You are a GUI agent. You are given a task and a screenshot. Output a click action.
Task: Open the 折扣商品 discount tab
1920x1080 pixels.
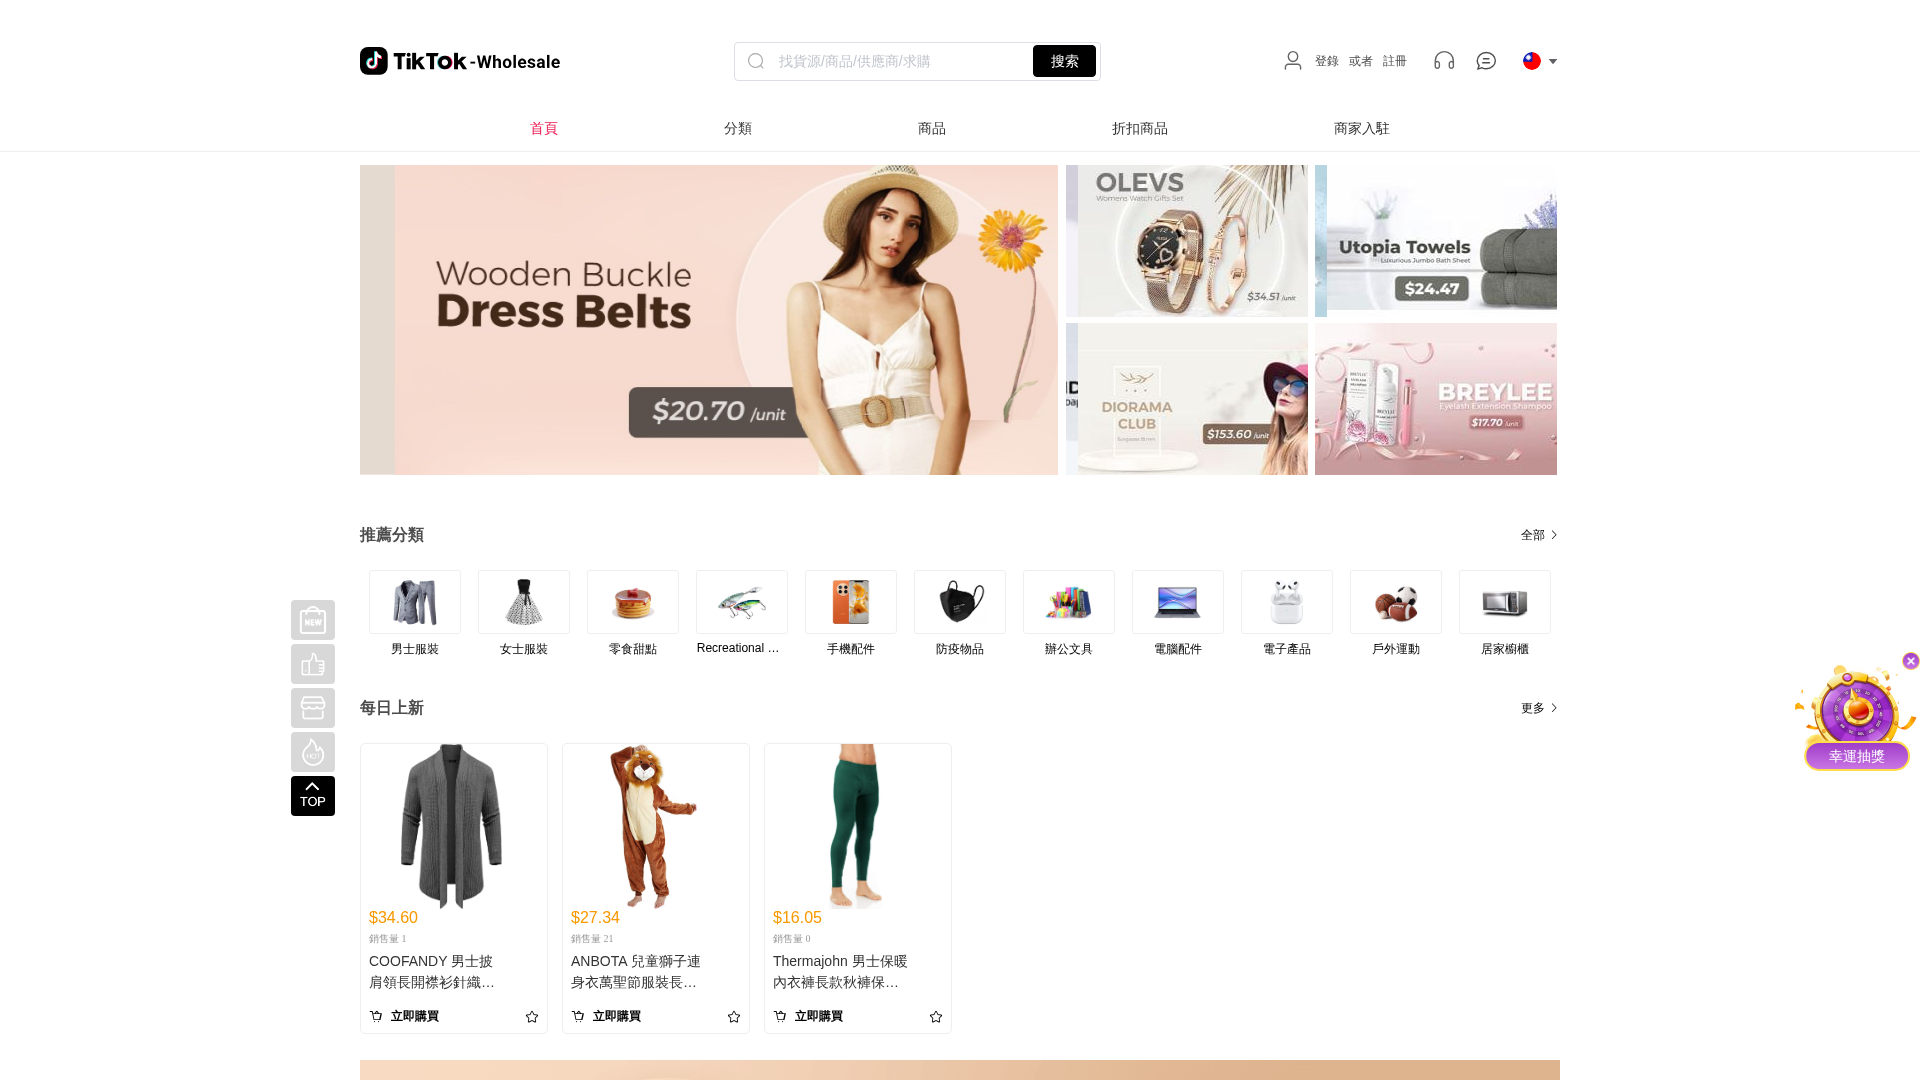pos(1140,128)
